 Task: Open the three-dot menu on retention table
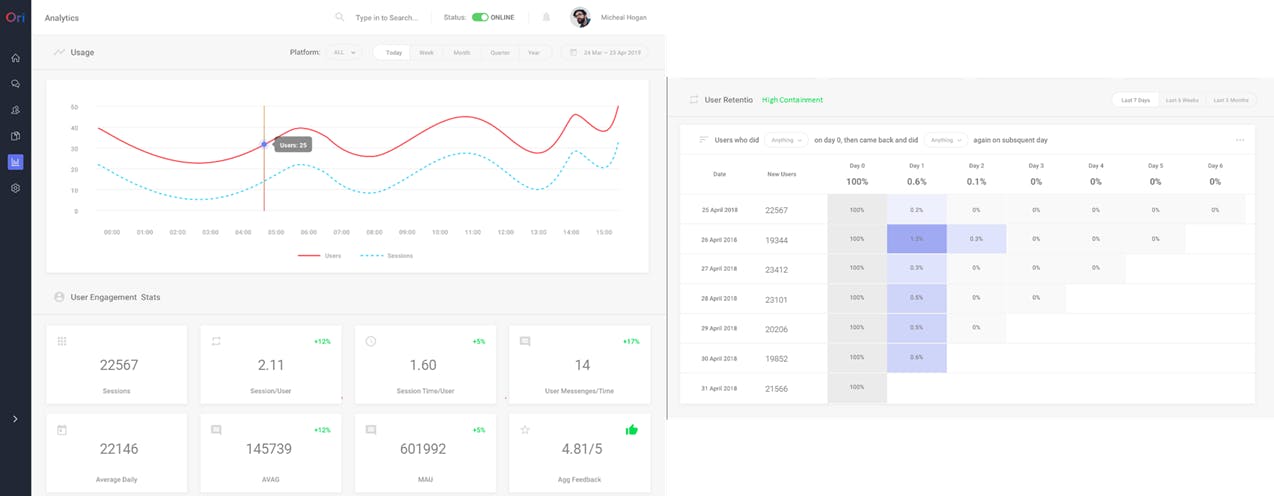pyautogui.click(x=1240, y=140)
